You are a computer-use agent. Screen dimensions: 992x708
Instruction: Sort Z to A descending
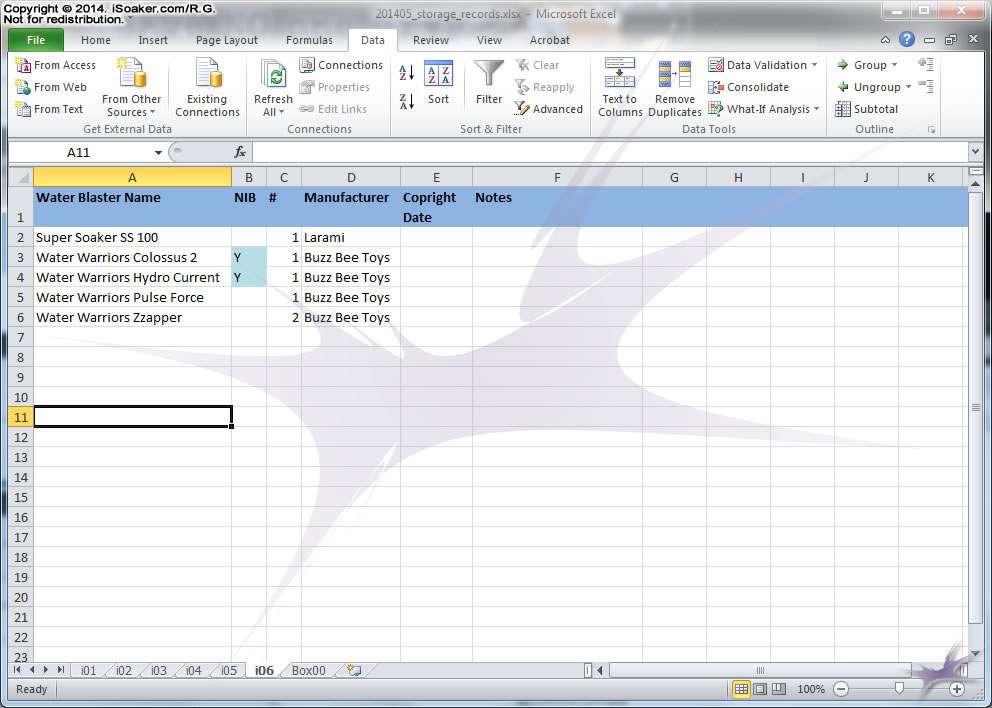[407, 101]
